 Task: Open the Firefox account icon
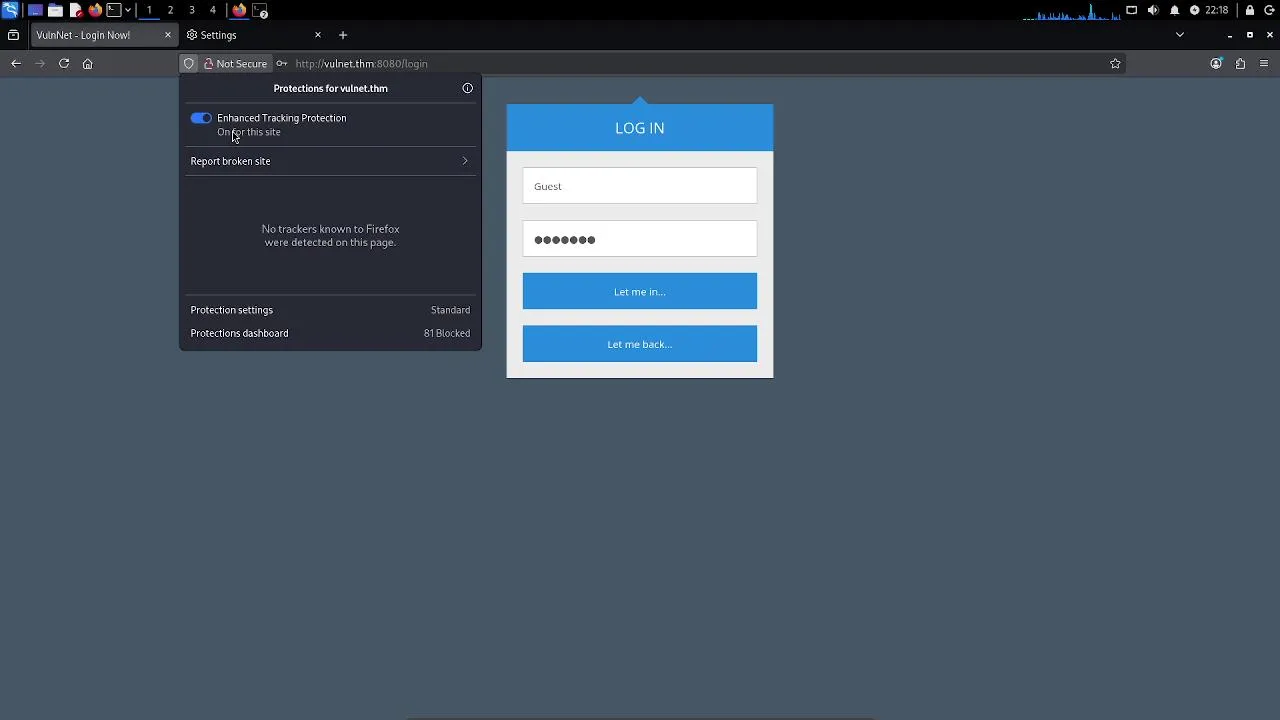1216,63
